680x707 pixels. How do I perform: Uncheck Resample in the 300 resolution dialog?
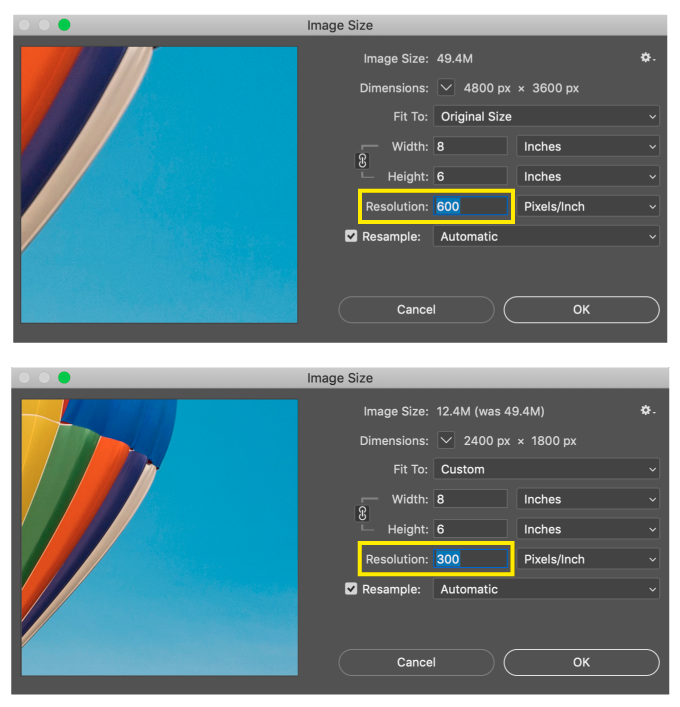coord(351,589)
